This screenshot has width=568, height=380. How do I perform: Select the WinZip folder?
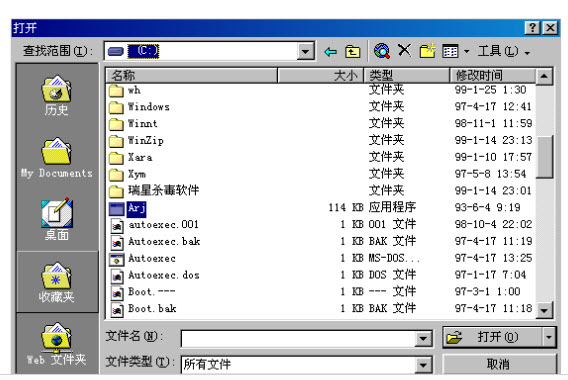pos(136,140)
